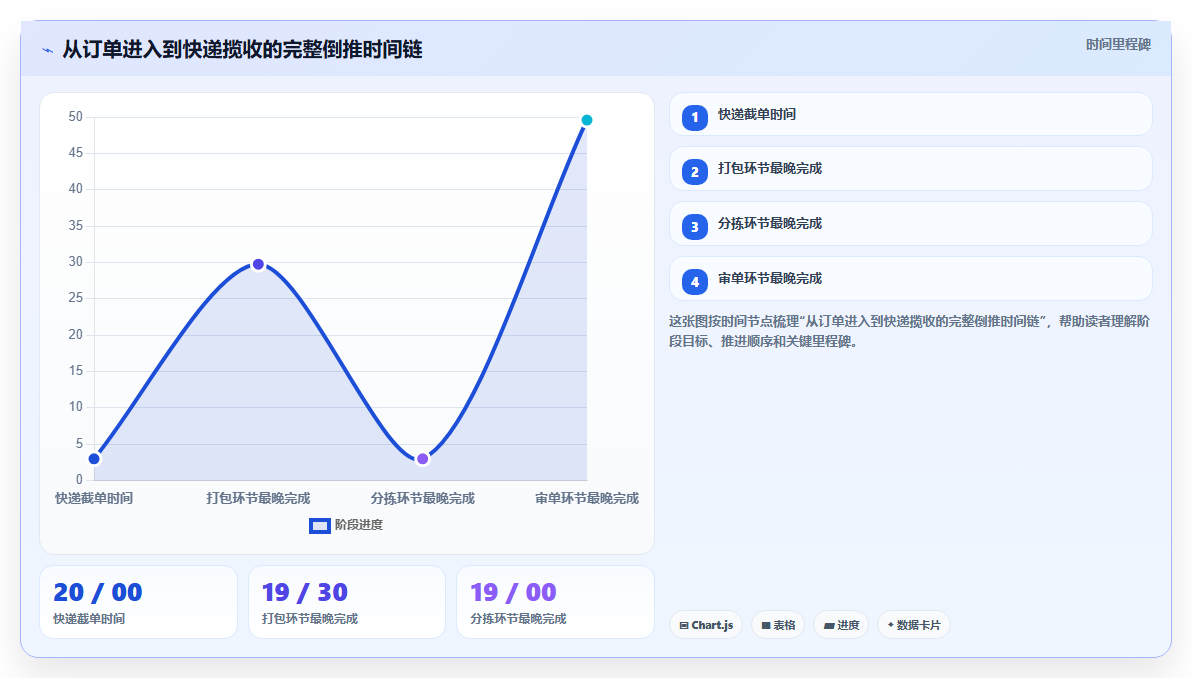
Task: Click the 打包环节最晚完成 caption under 19 / 30
Action: [x=309, y=619]
